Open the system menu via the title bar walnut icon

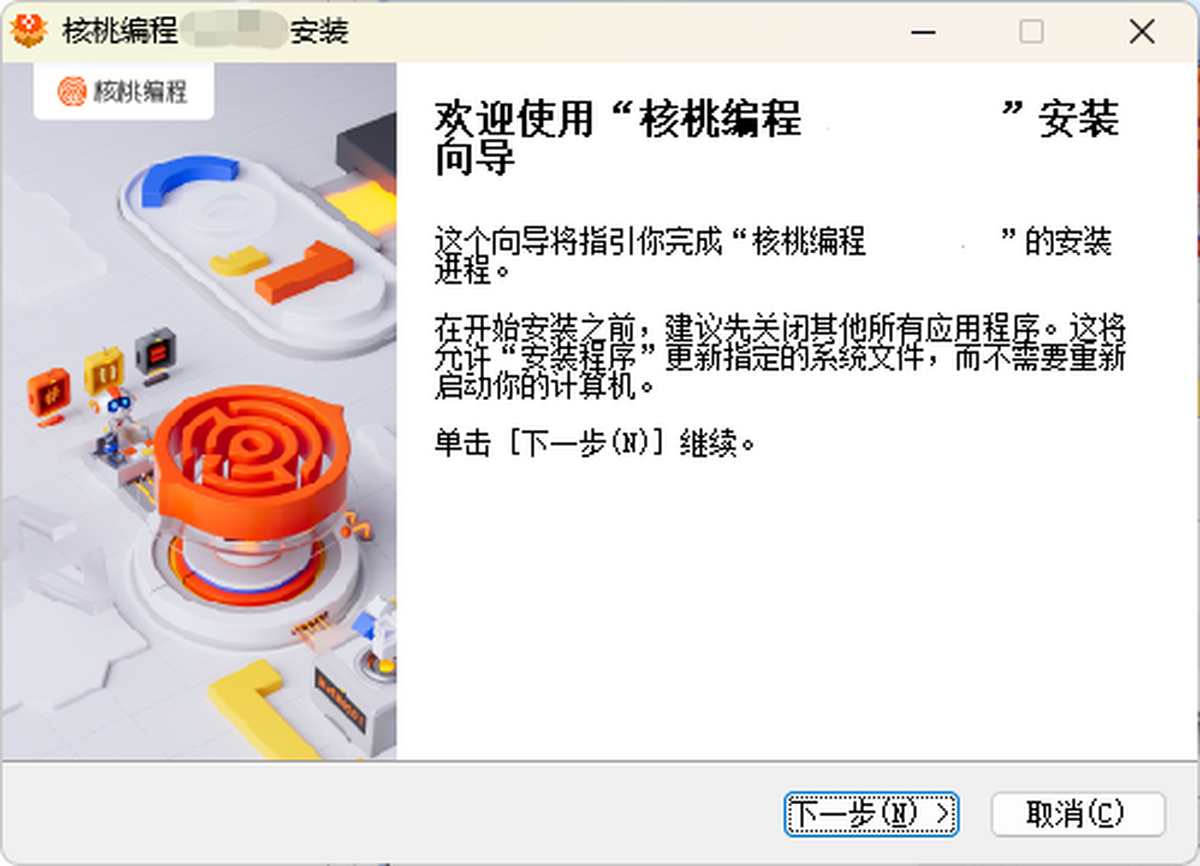click(28, 31)
